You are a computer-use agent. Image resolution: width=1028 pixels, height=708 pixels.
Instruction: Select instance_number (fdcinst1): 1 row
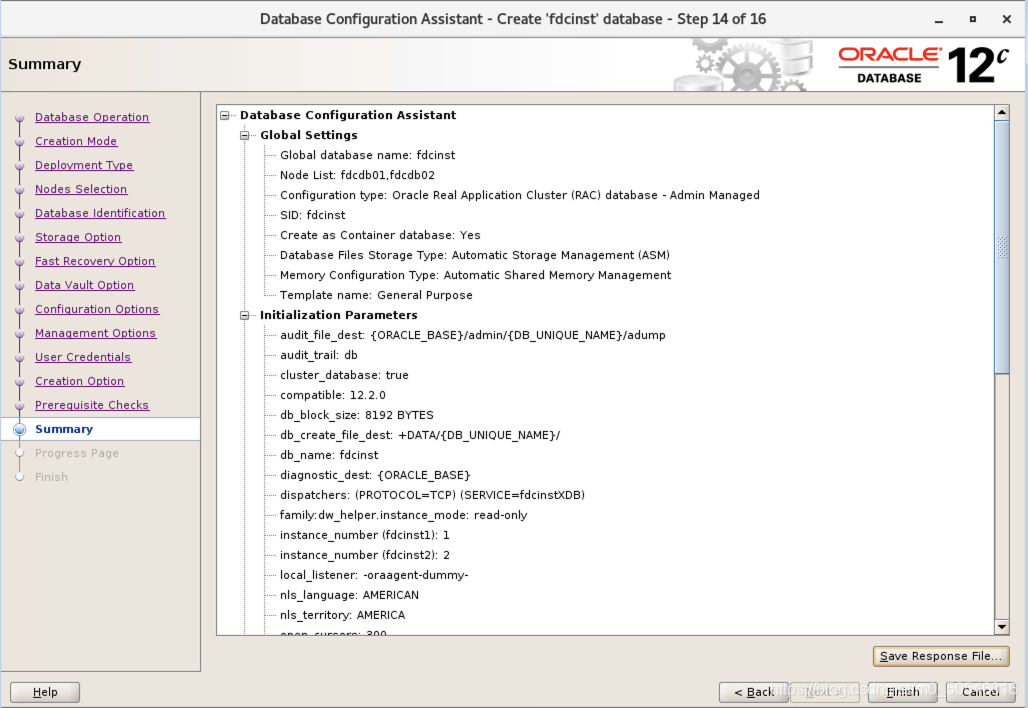pos(365,535)
